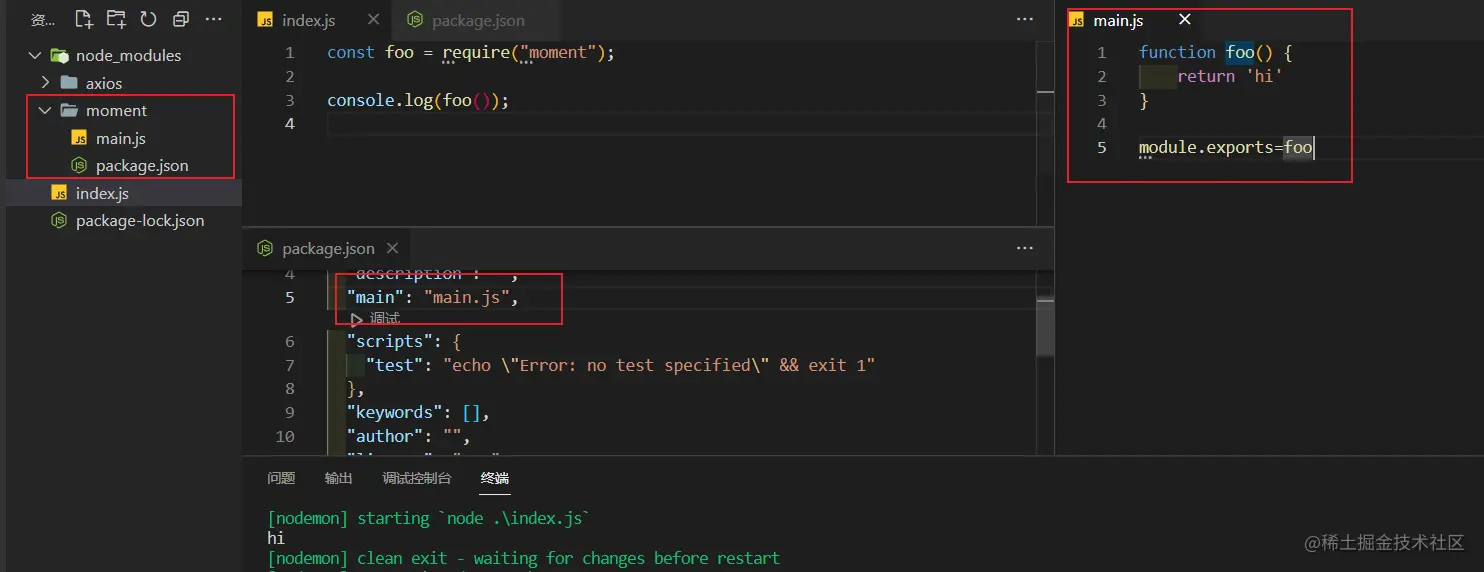Image resolution: width=1484 pixels, height=572 pixels.
Task: Close the main.js editor tab
Action: 1185,20
